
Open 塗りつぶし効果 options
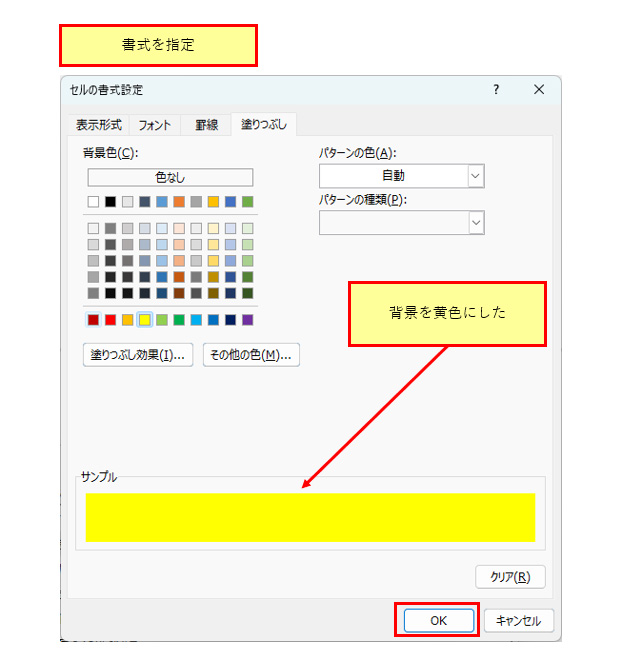pos(138,355)
